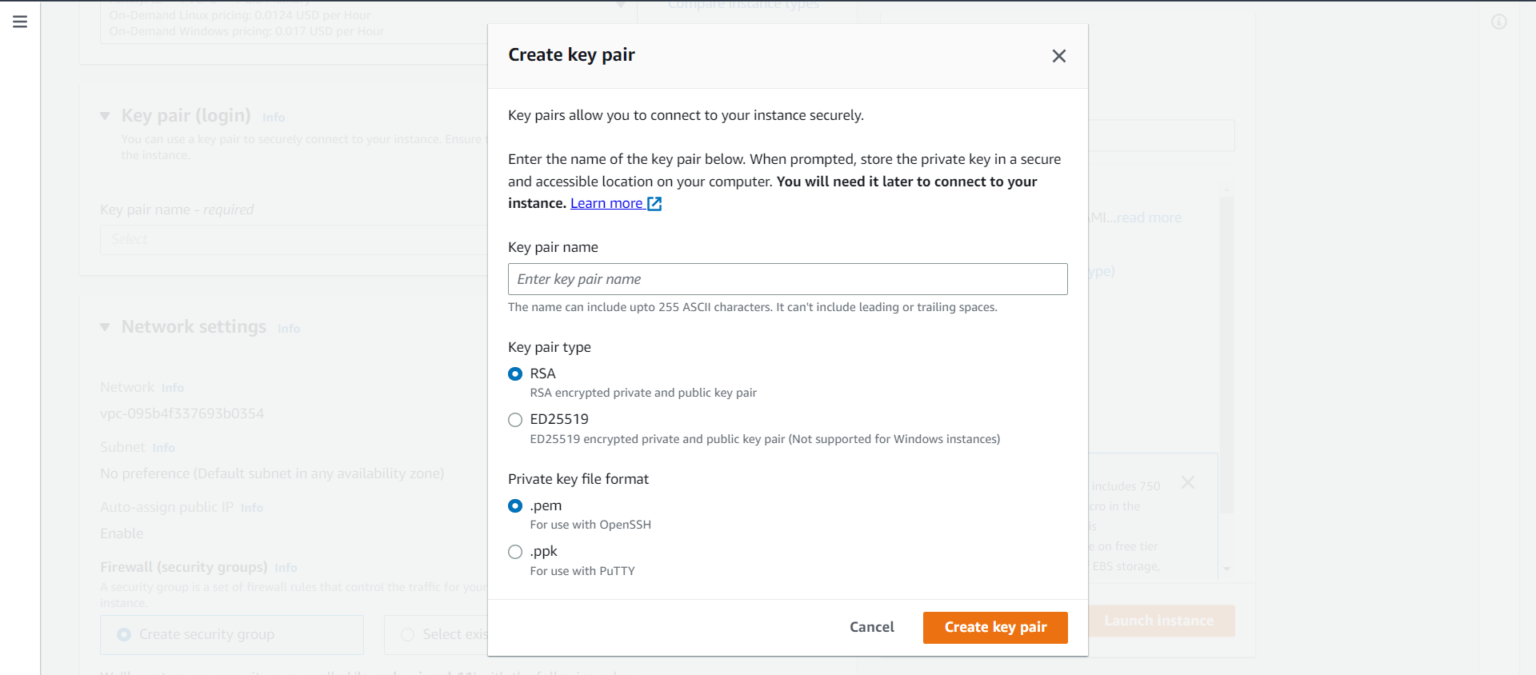Dismiss the free tier notification with the X
1536x675 pixels.
(x=1187, y=482)
